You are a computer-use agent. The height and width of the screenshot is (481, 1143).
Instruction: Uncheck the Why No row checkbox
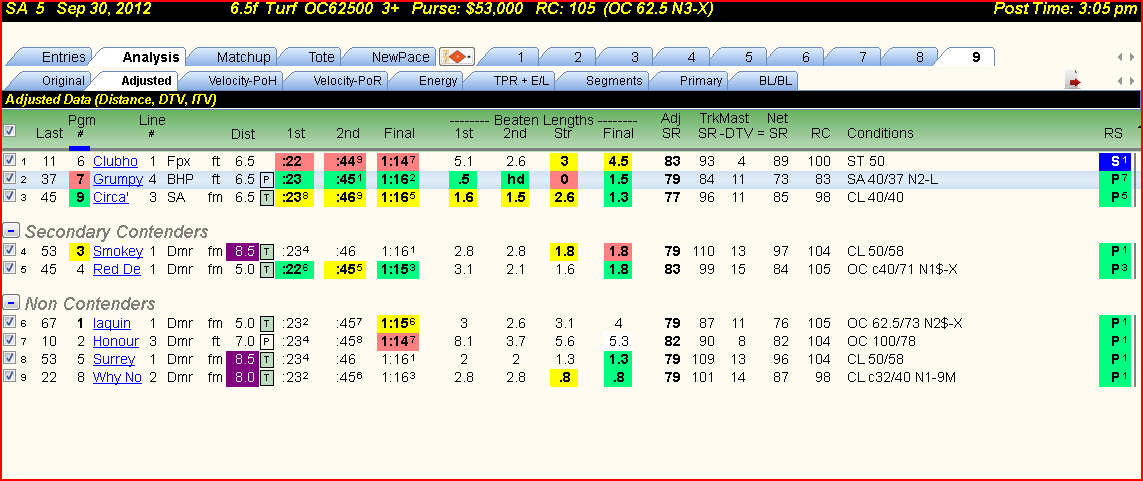coord(9,376)
